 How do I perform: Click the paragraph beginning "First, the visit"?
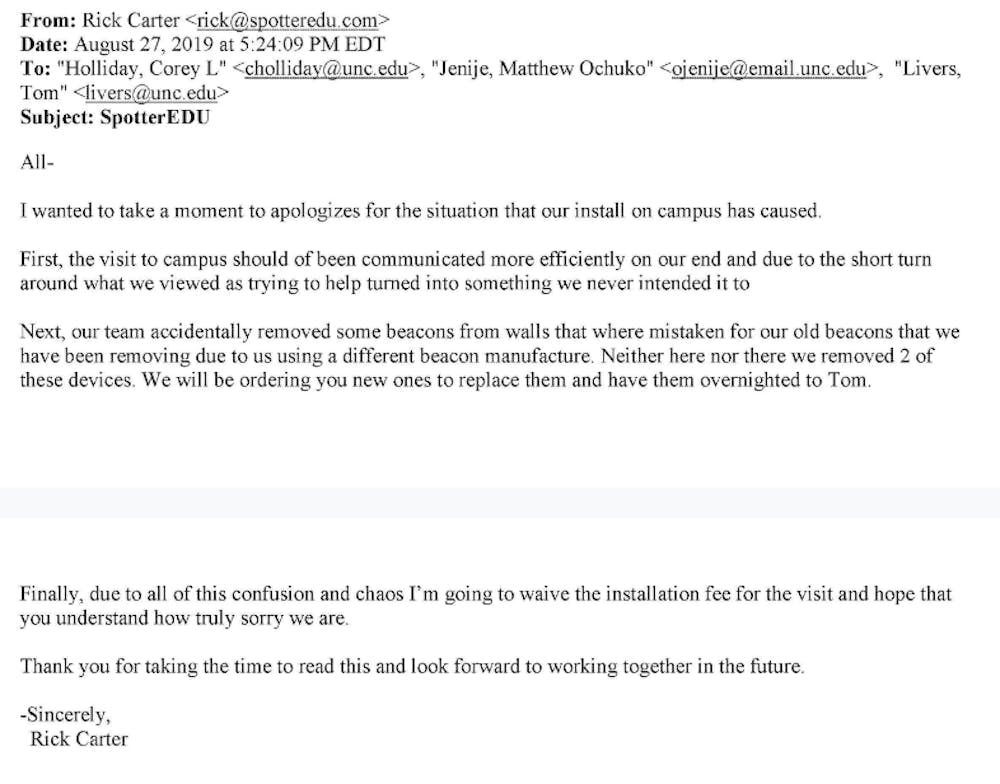(475, 271)
